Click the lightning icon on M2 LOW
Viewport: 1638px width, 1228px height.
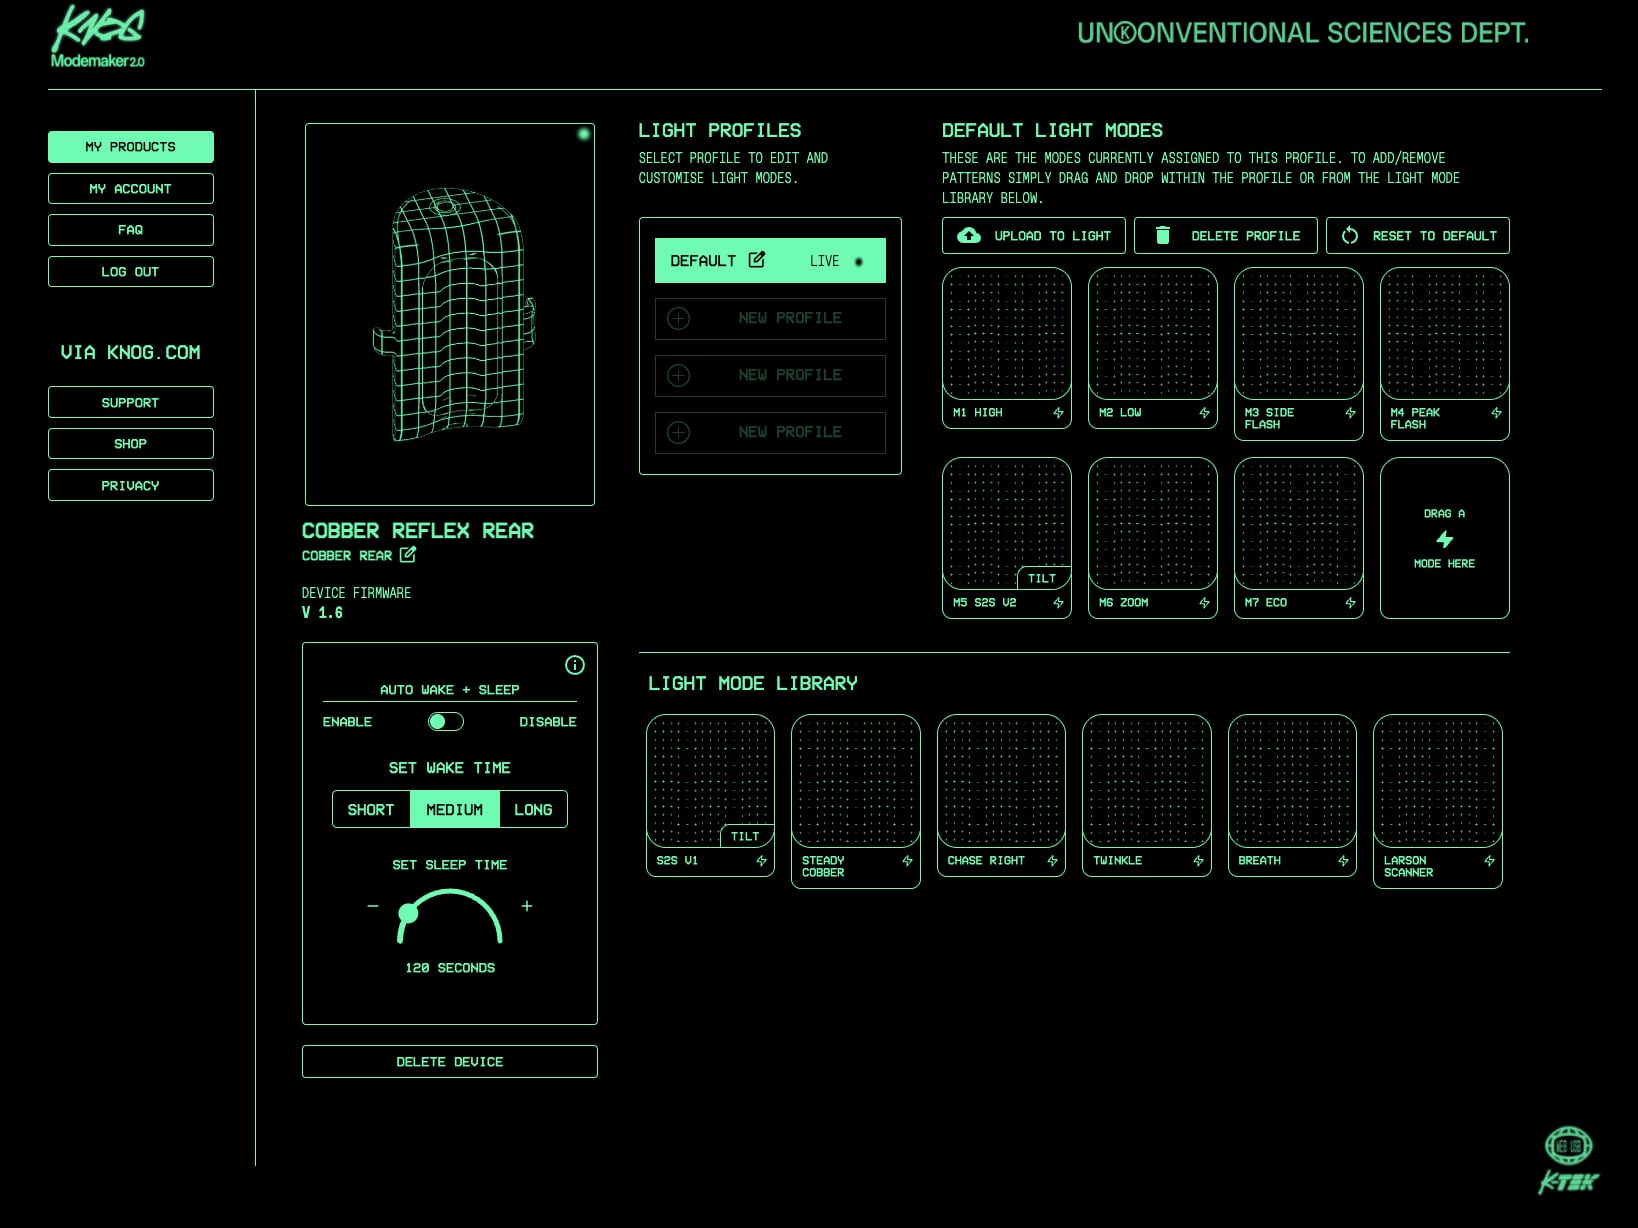(1204, 413)
